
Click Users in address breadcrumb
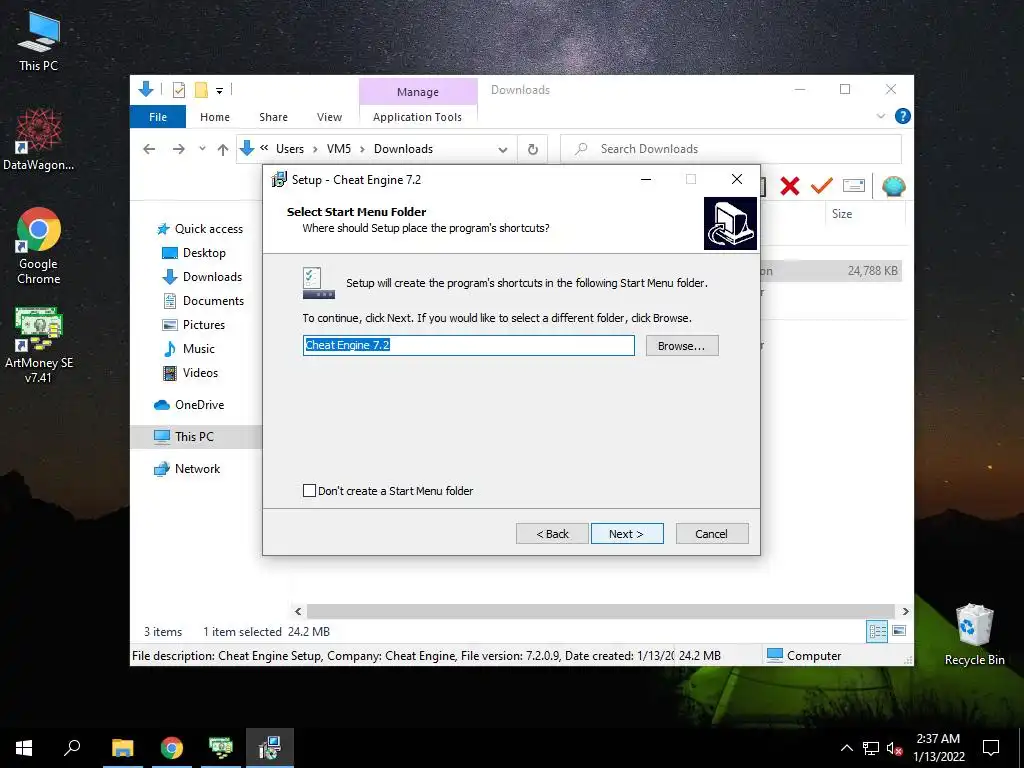tap(290, 149)
